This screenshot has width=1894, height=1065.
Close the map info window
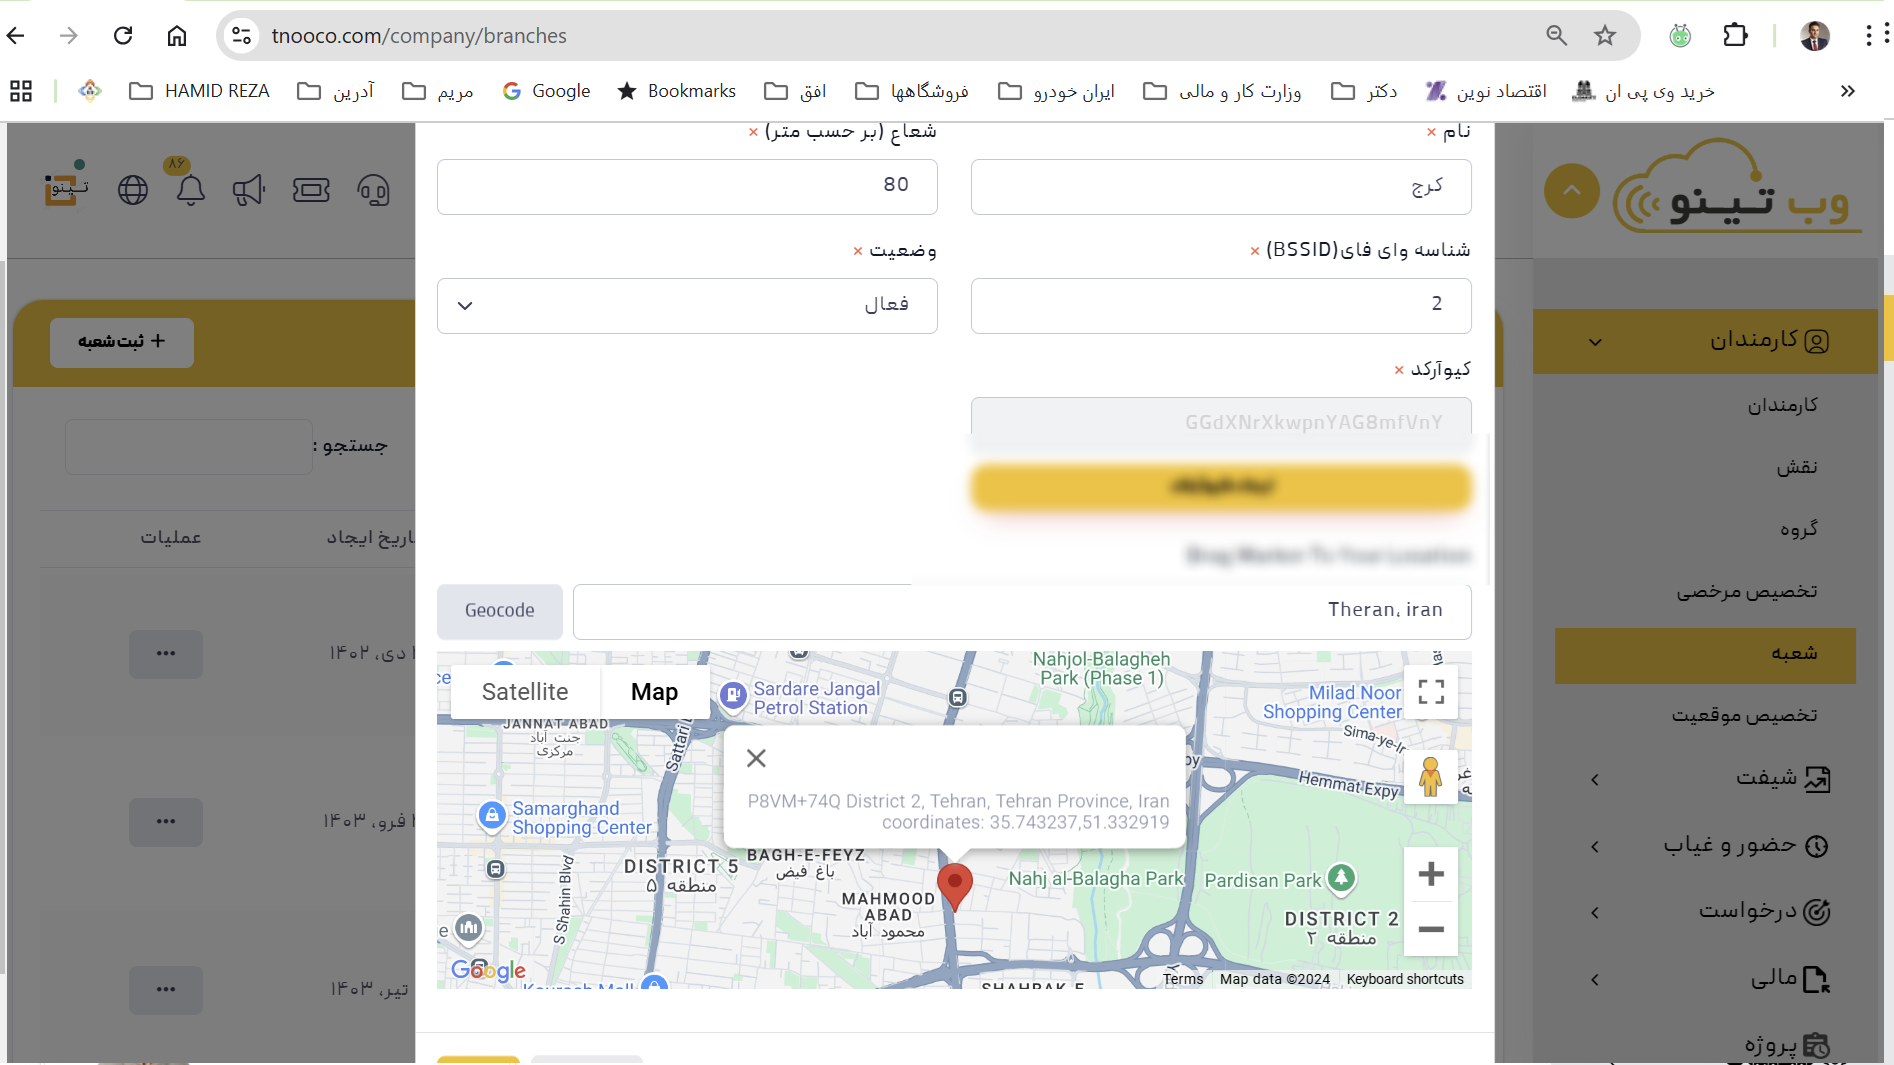click(756, 759)
